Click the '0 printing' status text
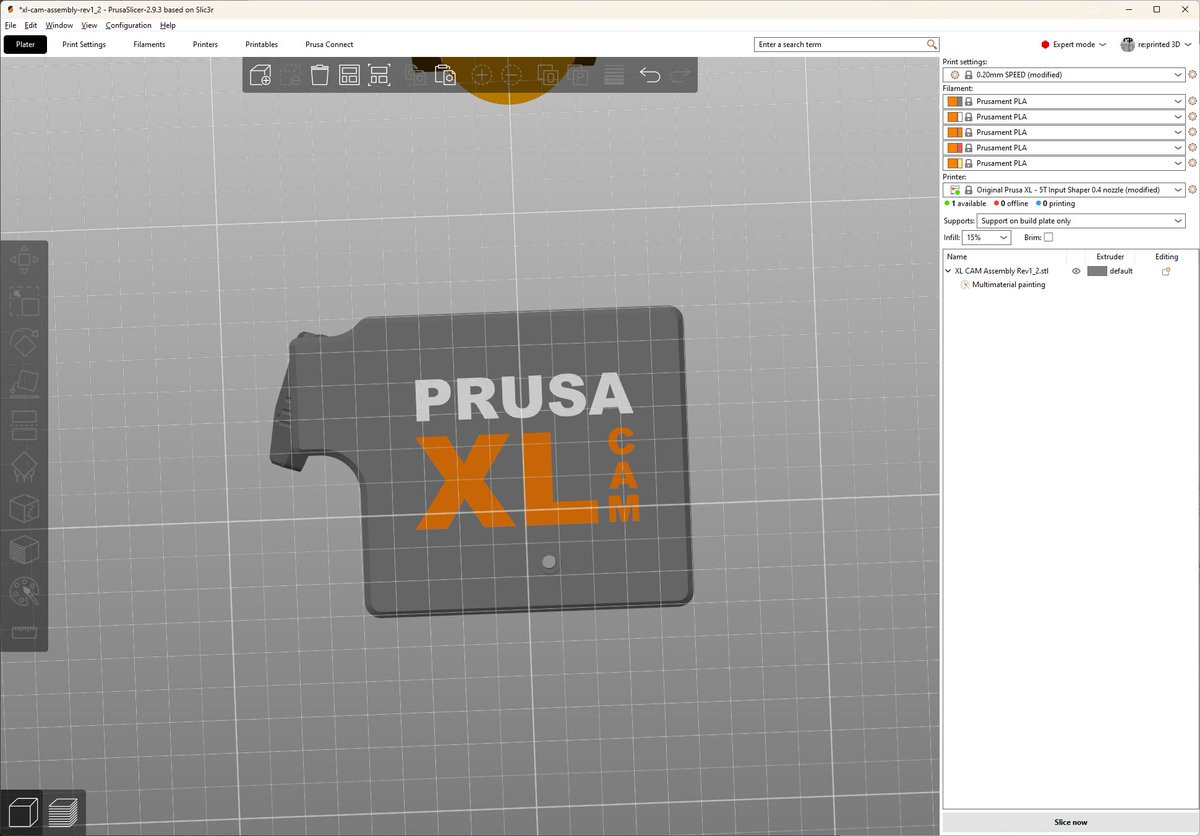The width and height of the screenshot is (1200, 836). (x=1060, y=203)
